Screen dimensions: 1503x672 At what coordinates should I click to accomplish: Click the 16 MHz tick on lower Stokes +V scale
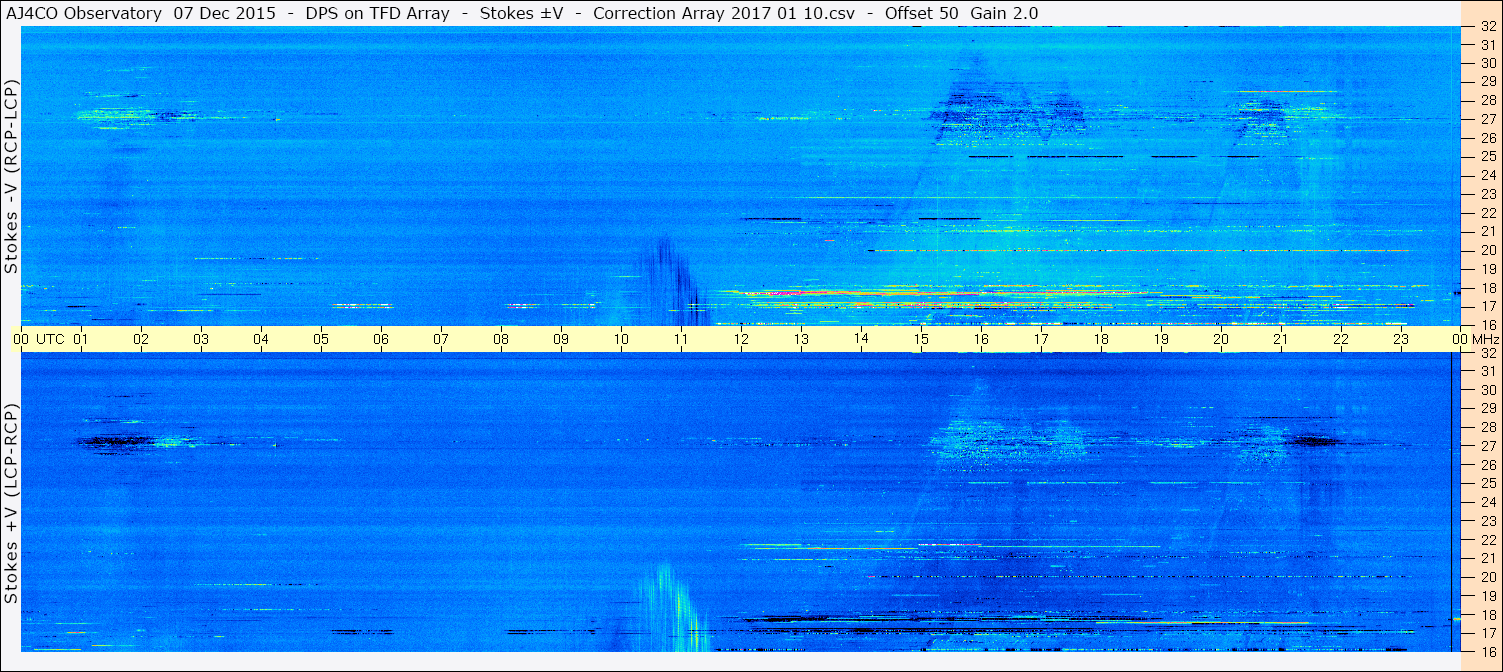(1487, 651)
